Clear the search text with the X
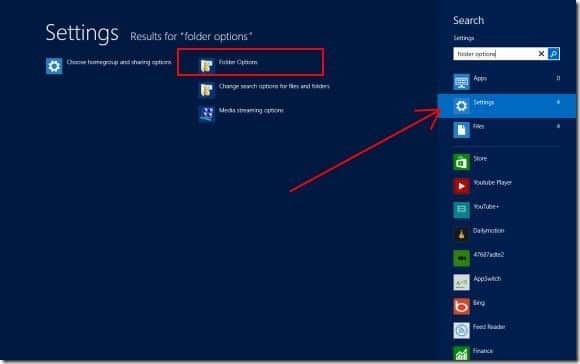Viewport: 580px width, 364px height. point(541,54)
